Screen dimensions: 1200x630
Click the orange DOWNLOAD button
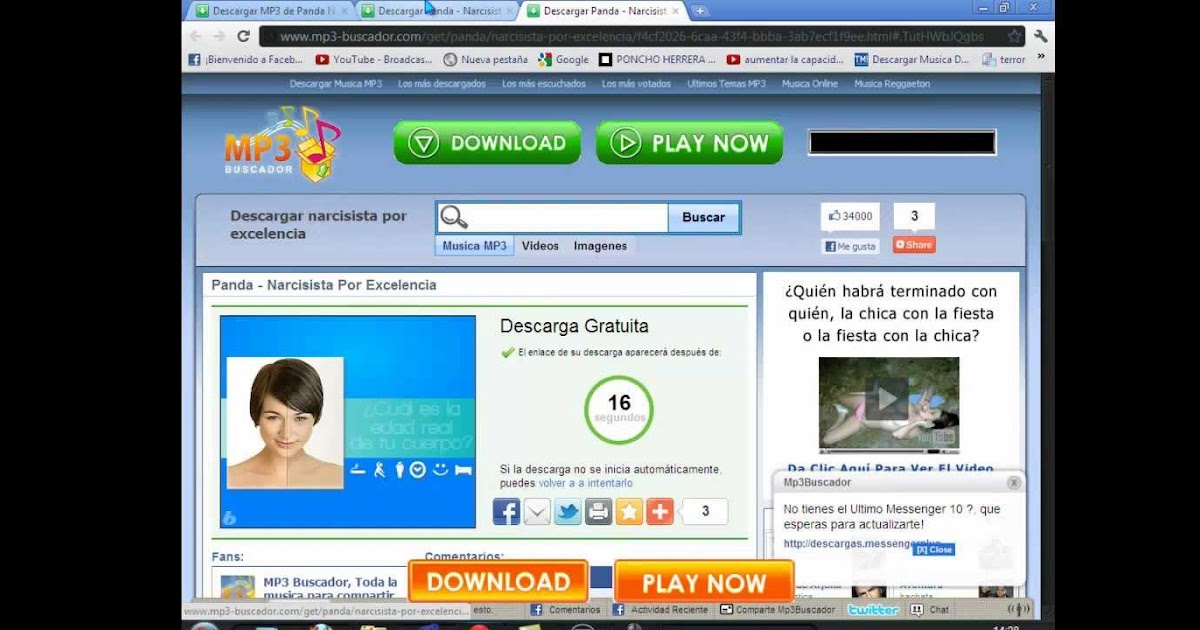coord(498,582)
